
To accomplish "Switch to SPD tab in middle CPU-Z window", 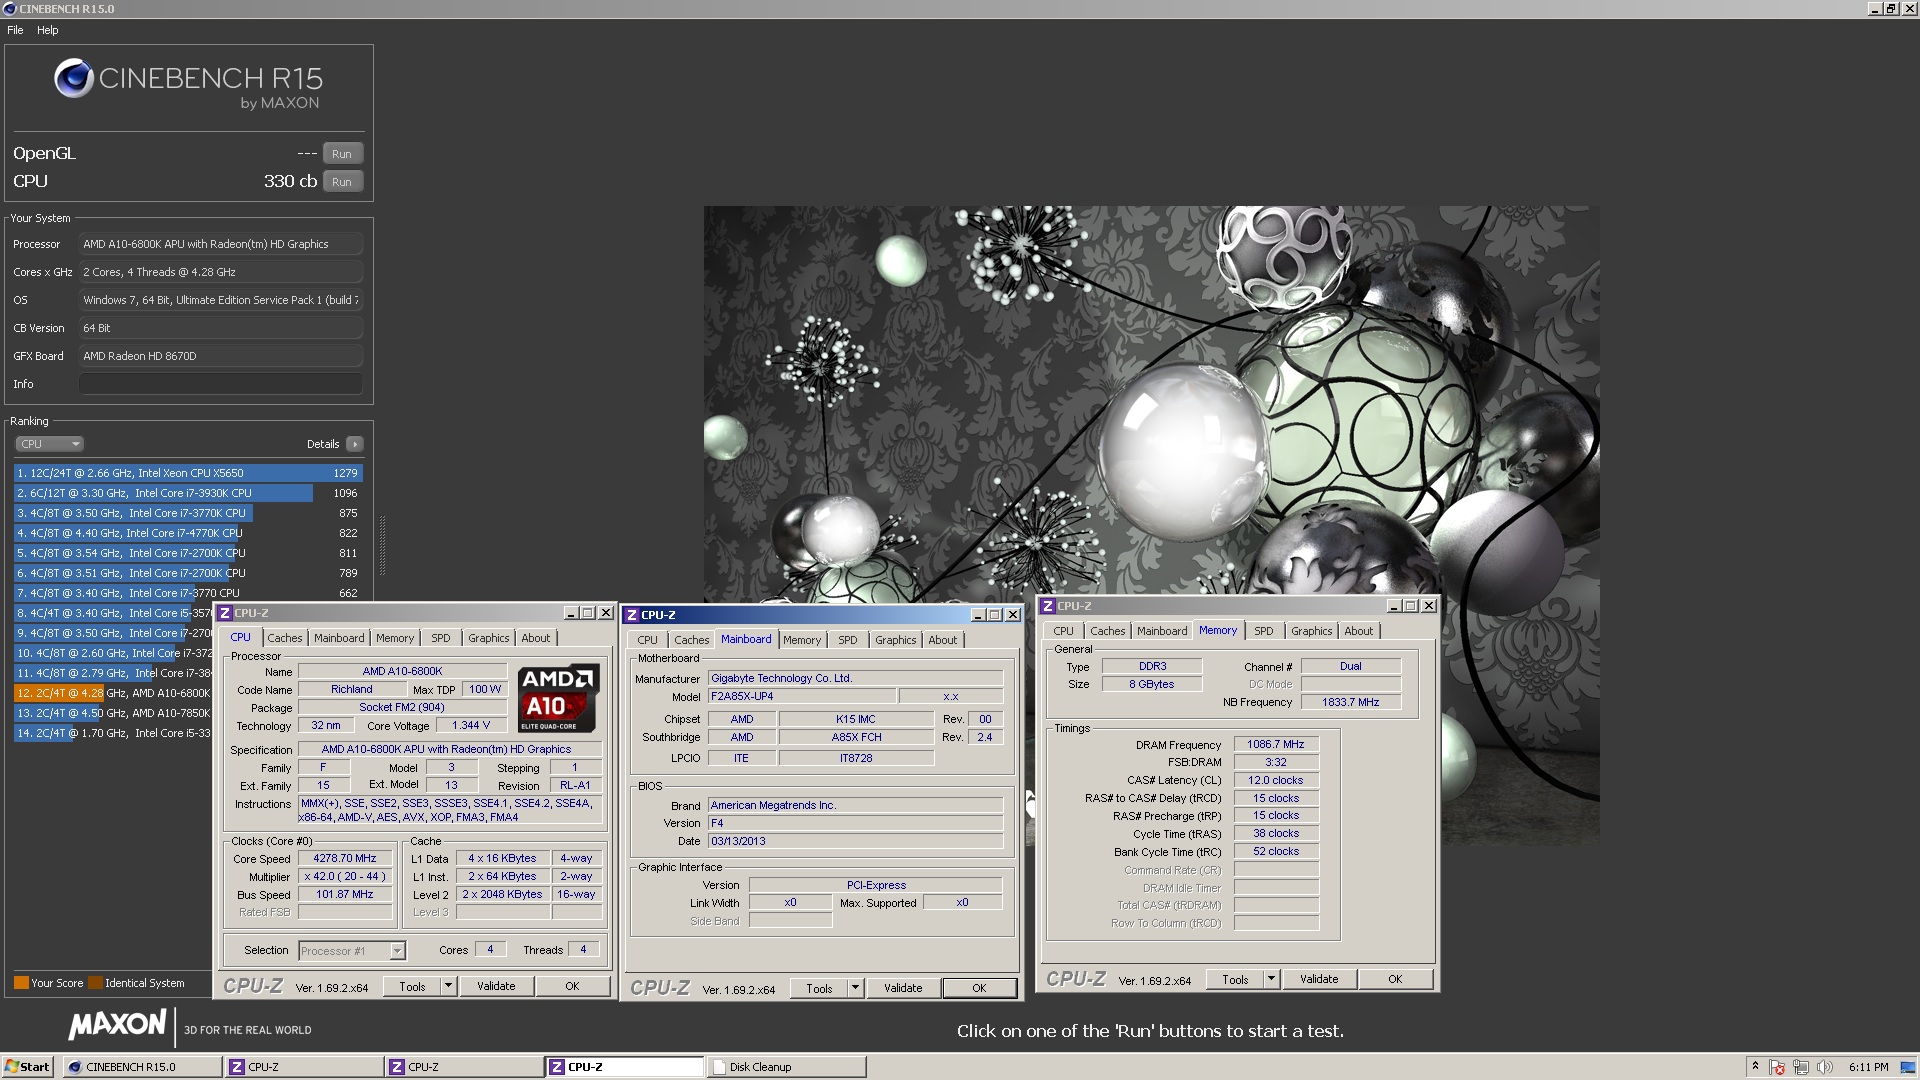I will 848,640.
